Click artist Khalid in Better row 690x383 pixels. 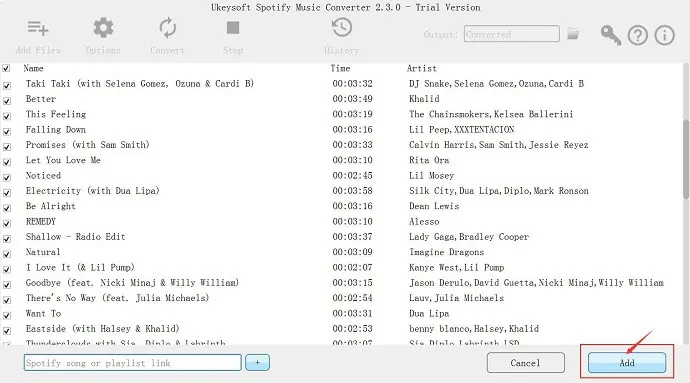pos(424,99)
